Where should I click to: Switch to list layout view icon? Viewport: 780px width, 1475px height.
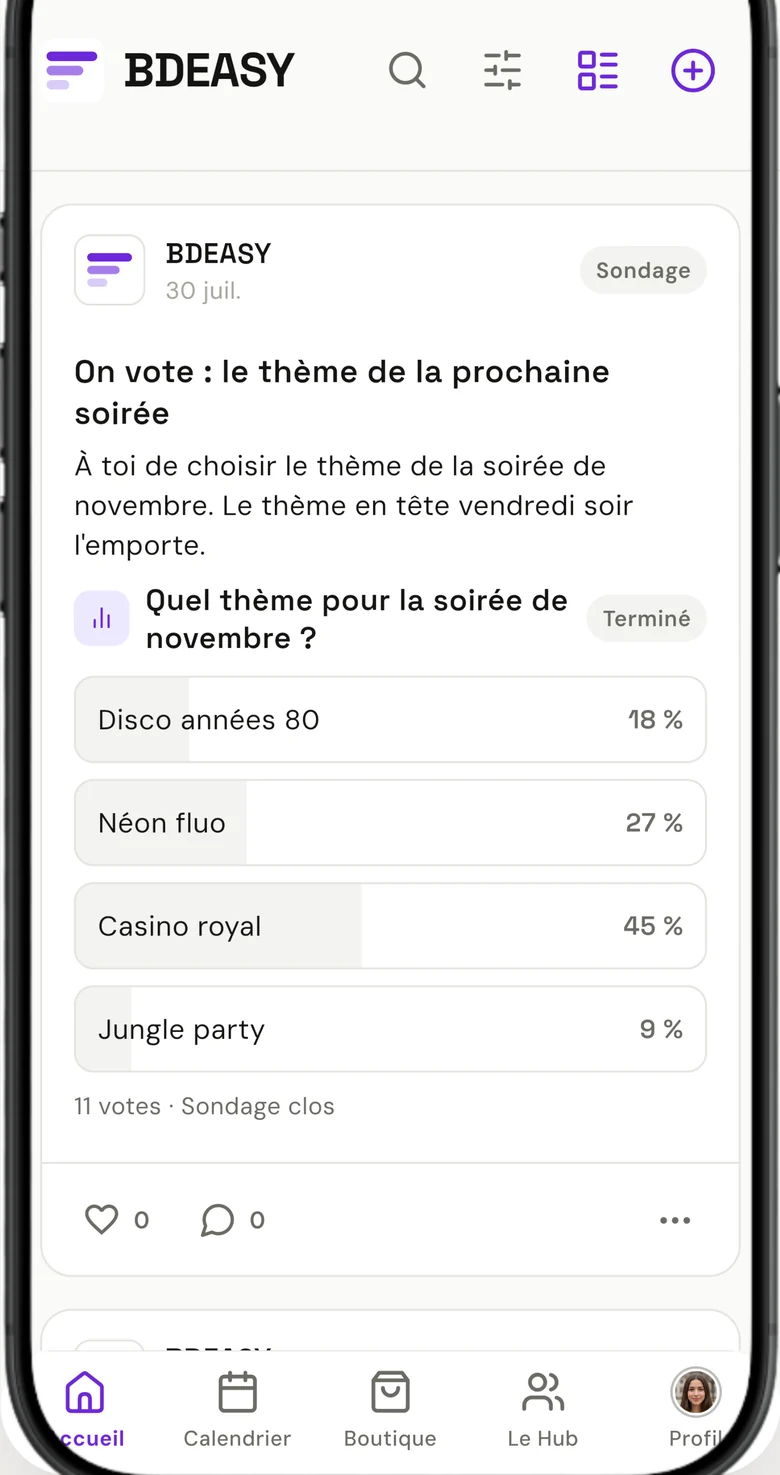pos(598,71)
